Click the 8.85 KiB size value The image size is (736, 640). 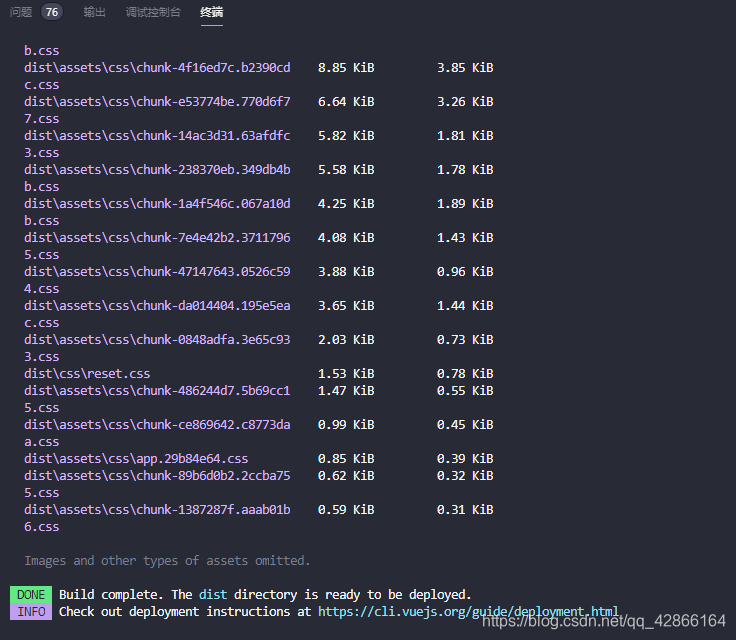click(x=346, y=68)
